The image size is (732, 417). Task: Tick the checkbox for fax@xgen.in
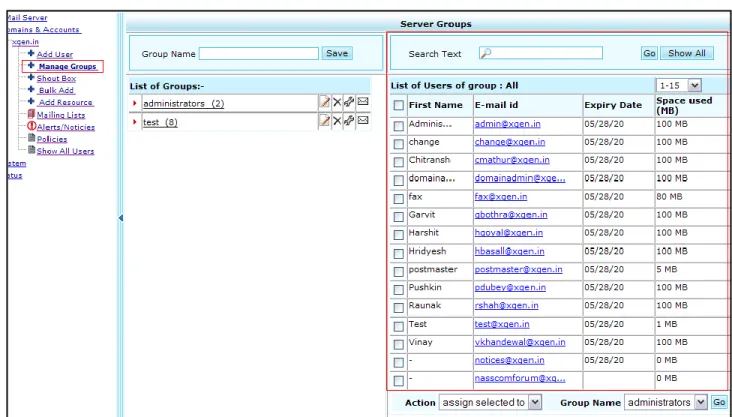click(x=398, y=199)
